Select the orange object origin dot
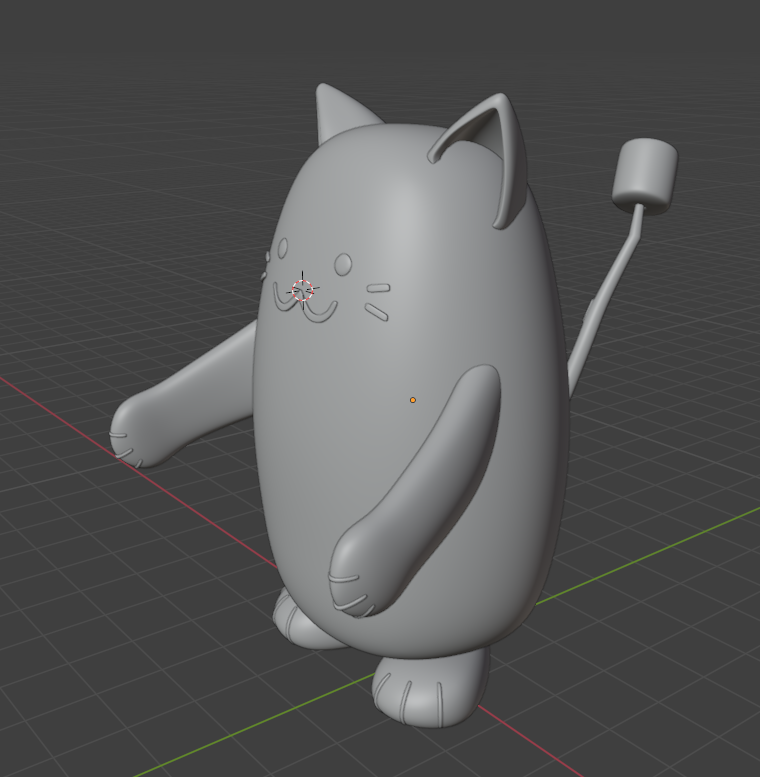The width and height of the screenshot is (760, 777). (413, 400)
